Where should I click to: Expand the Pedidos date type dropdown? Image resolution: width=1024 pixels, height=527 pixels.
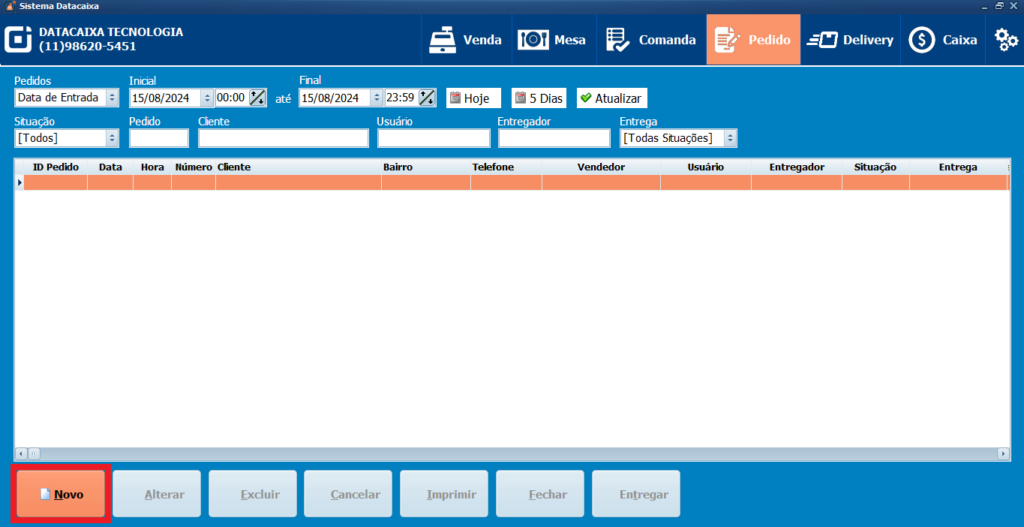click(111, 98)
